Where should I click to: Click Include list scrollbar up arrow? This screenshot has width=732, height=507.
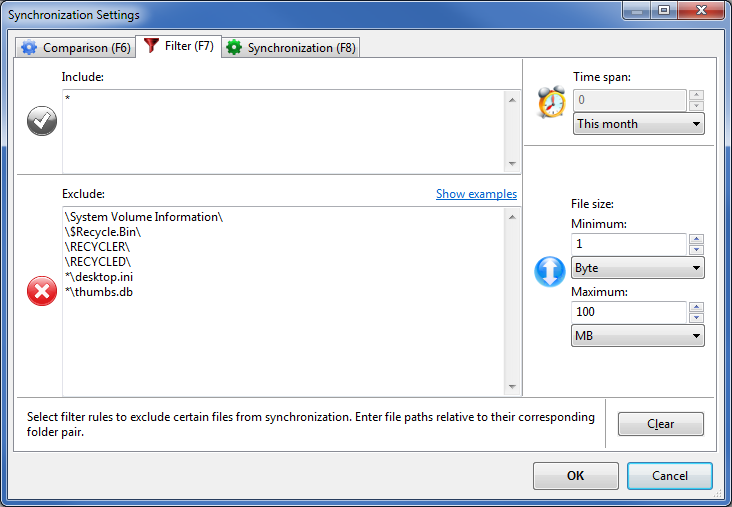point(512,100)
